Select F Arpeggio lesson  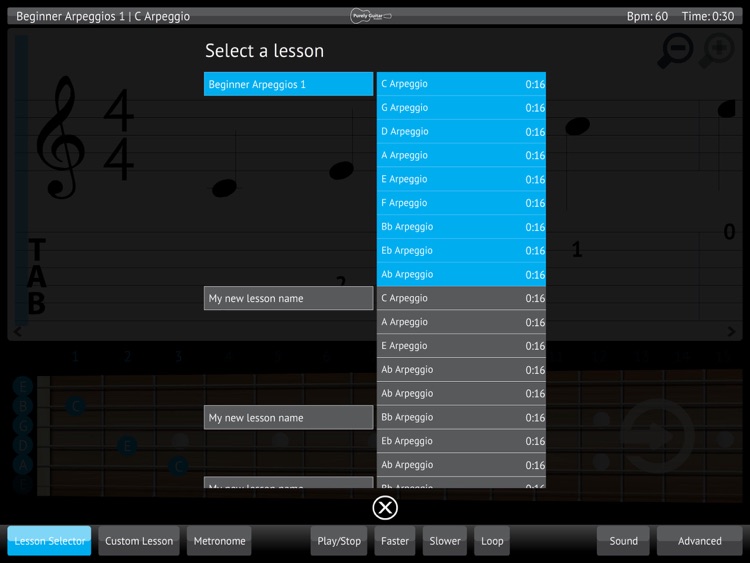461,203
